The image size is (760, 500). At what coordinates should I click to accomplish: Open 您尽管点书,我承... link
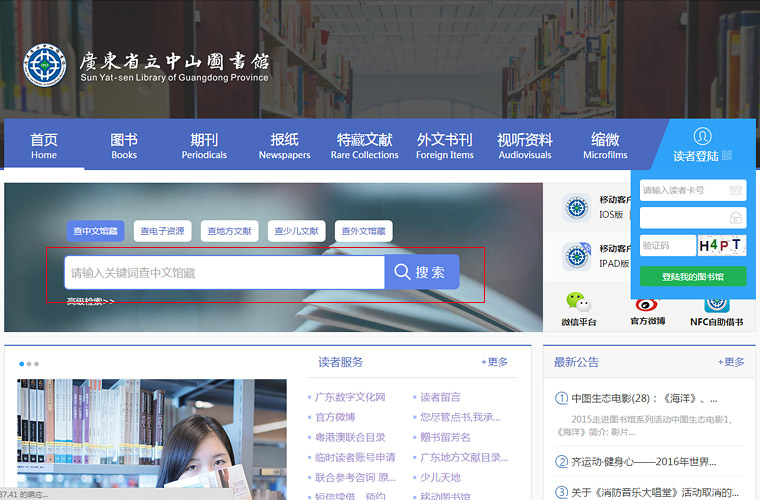(x=460, y=417)
